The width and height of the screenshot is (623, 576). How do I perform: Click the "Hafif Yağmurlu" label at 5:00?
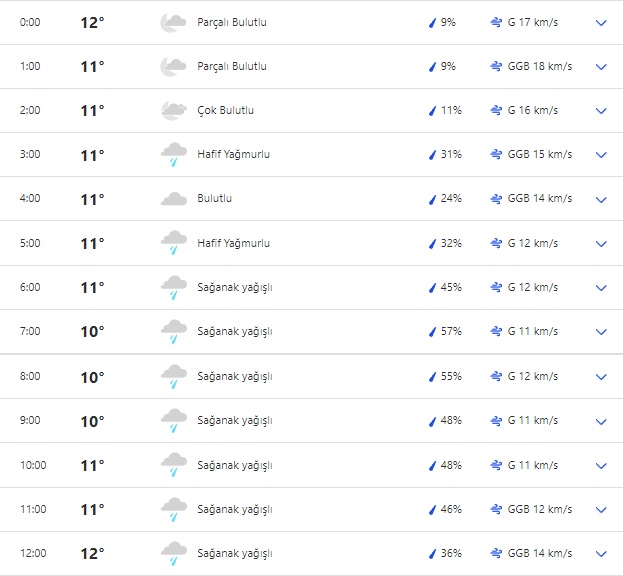pyautogui.click(x=233, y=243)
